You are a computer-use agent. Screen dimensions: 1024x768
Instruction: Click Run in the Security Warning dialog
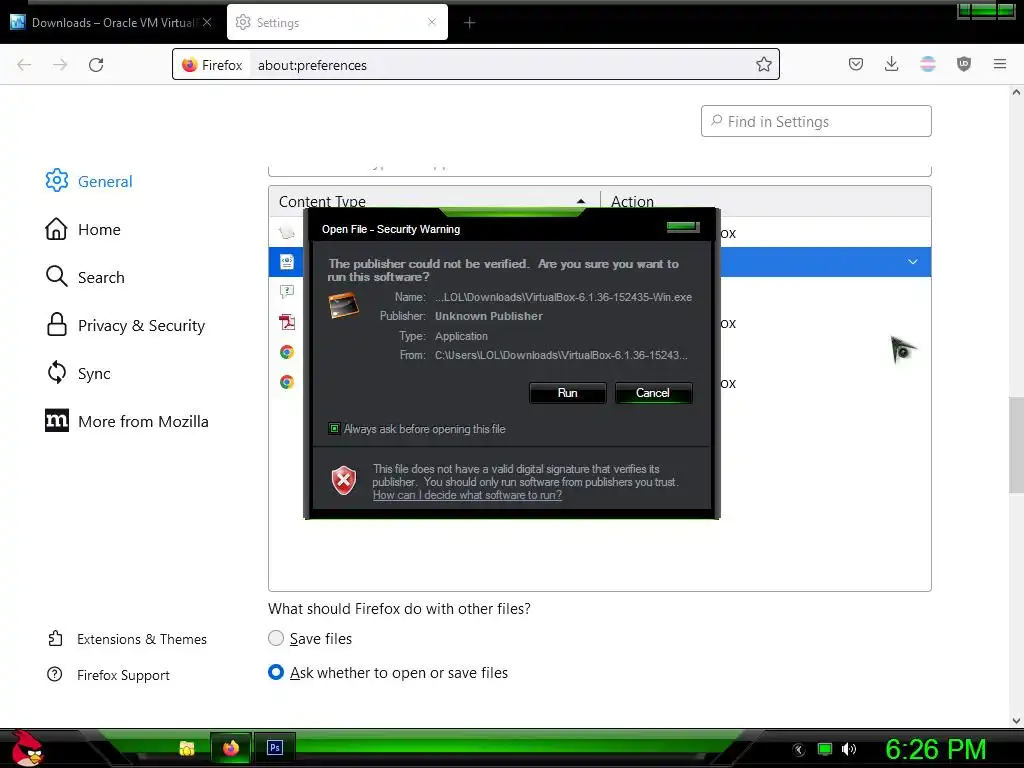point(567,392)
